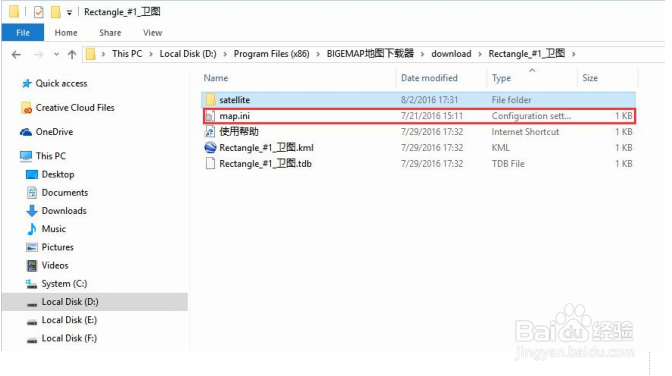Go to BIGEMAP地图下载器 breadcrumb folder
This screenshot has height=376, width=672.
point(370,54)
